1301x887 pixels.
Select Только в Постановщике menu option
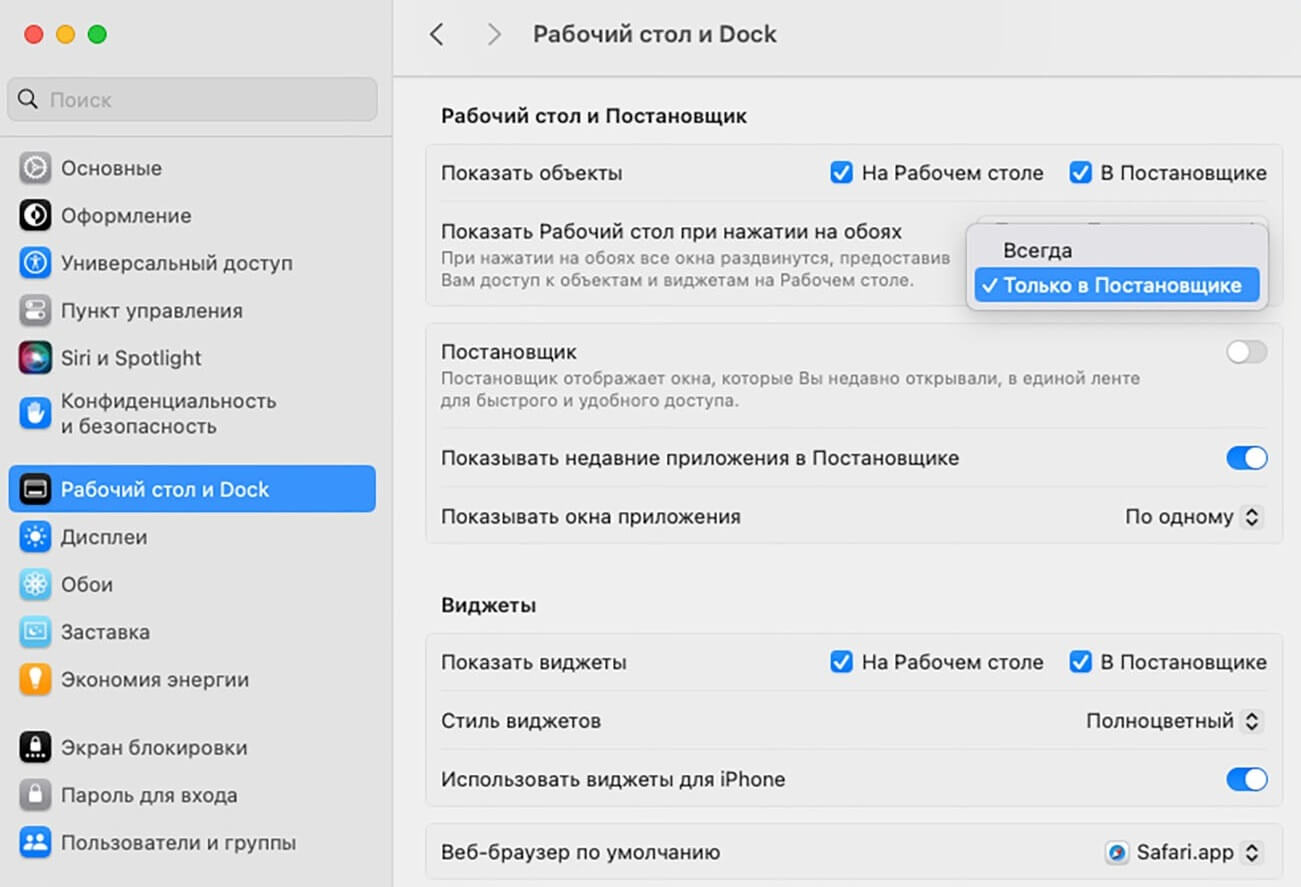coord(1116,285)
